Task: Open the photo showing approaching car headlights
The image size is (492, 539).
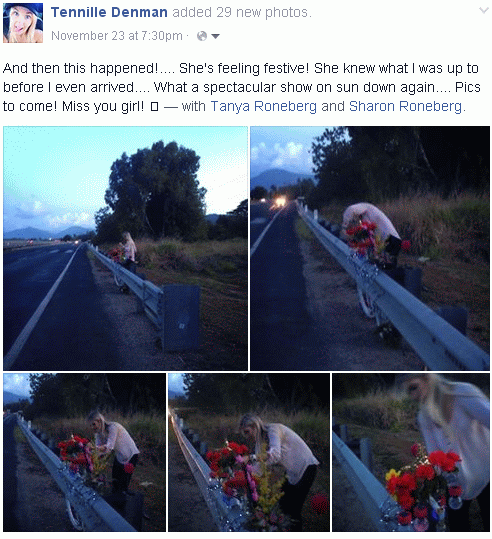Action: pyautogui.click(x=370, y=248)
